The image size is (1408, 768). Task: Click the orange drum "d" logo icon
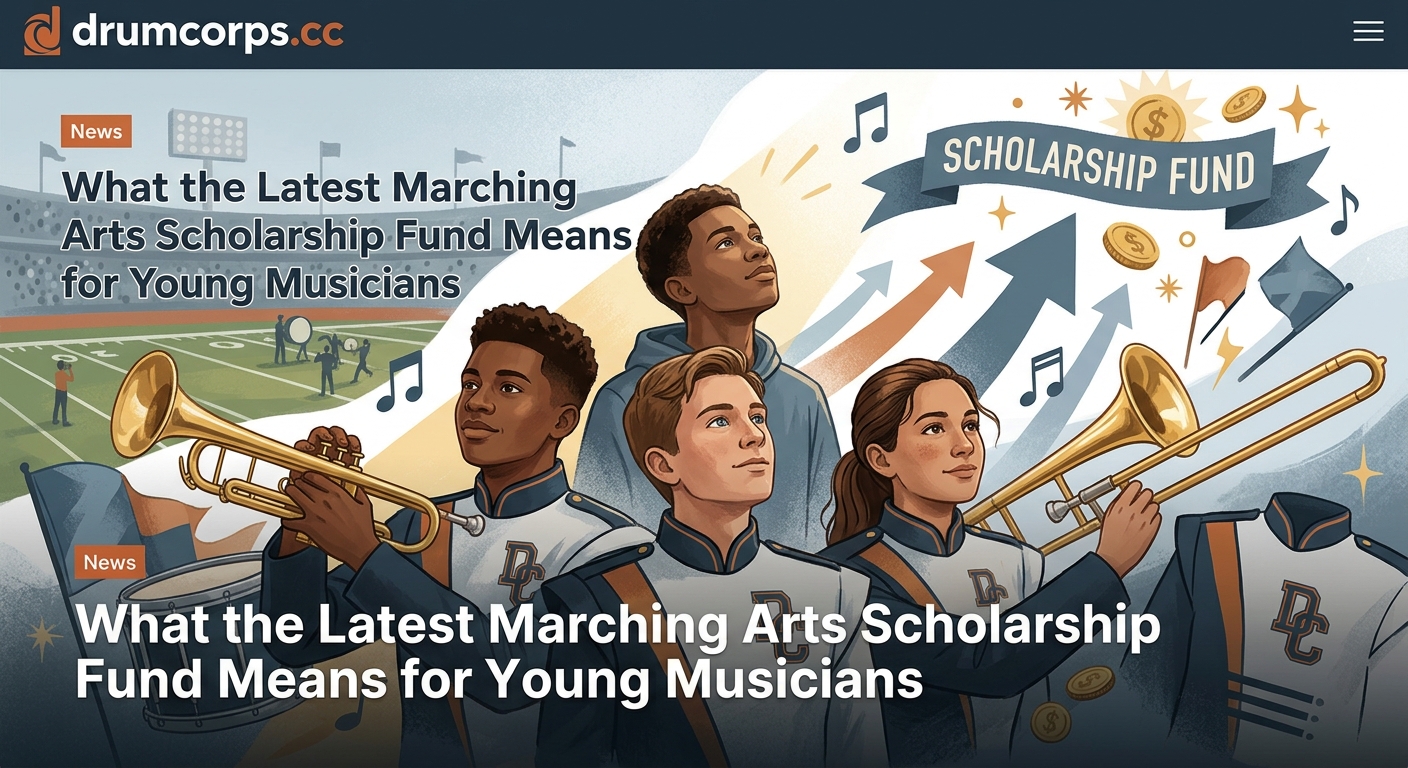(42, 33)
